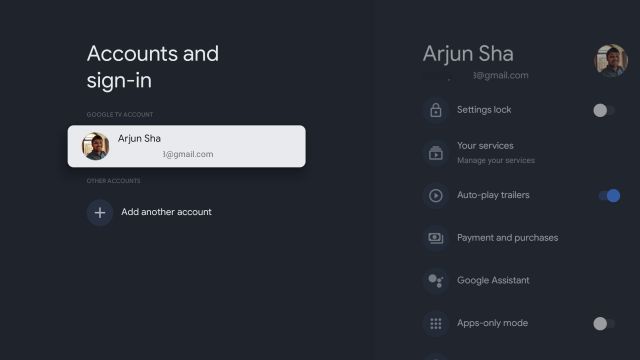
Task: Click the Arjun Sha name heading
Action: (468, 54)
